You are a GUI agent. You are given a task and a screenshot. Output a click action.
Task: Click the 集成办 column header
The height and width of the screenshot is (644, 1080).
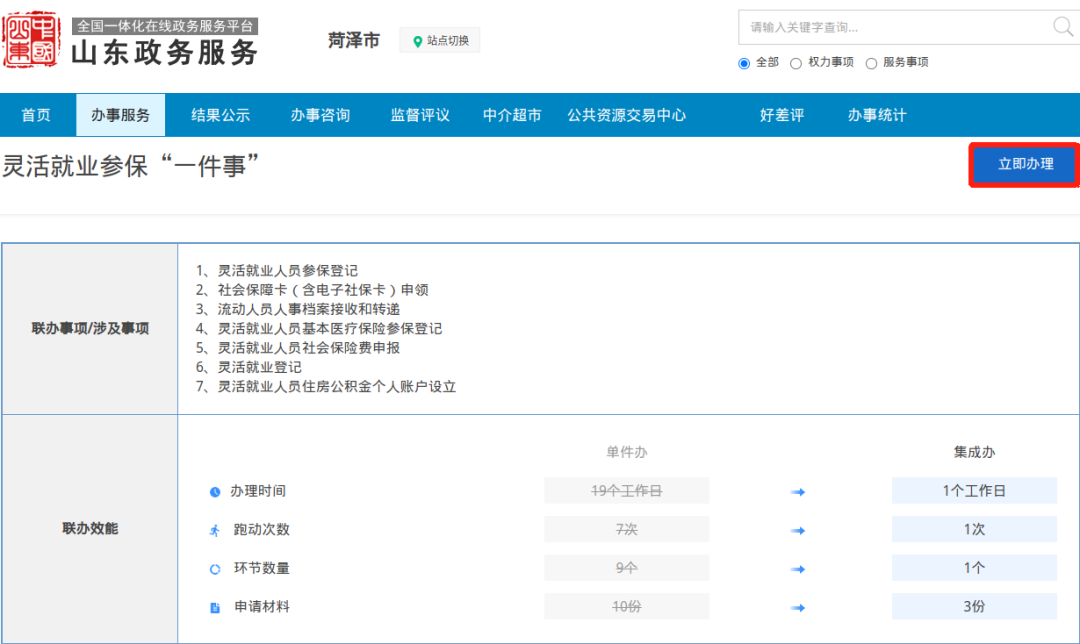(974, 452)
